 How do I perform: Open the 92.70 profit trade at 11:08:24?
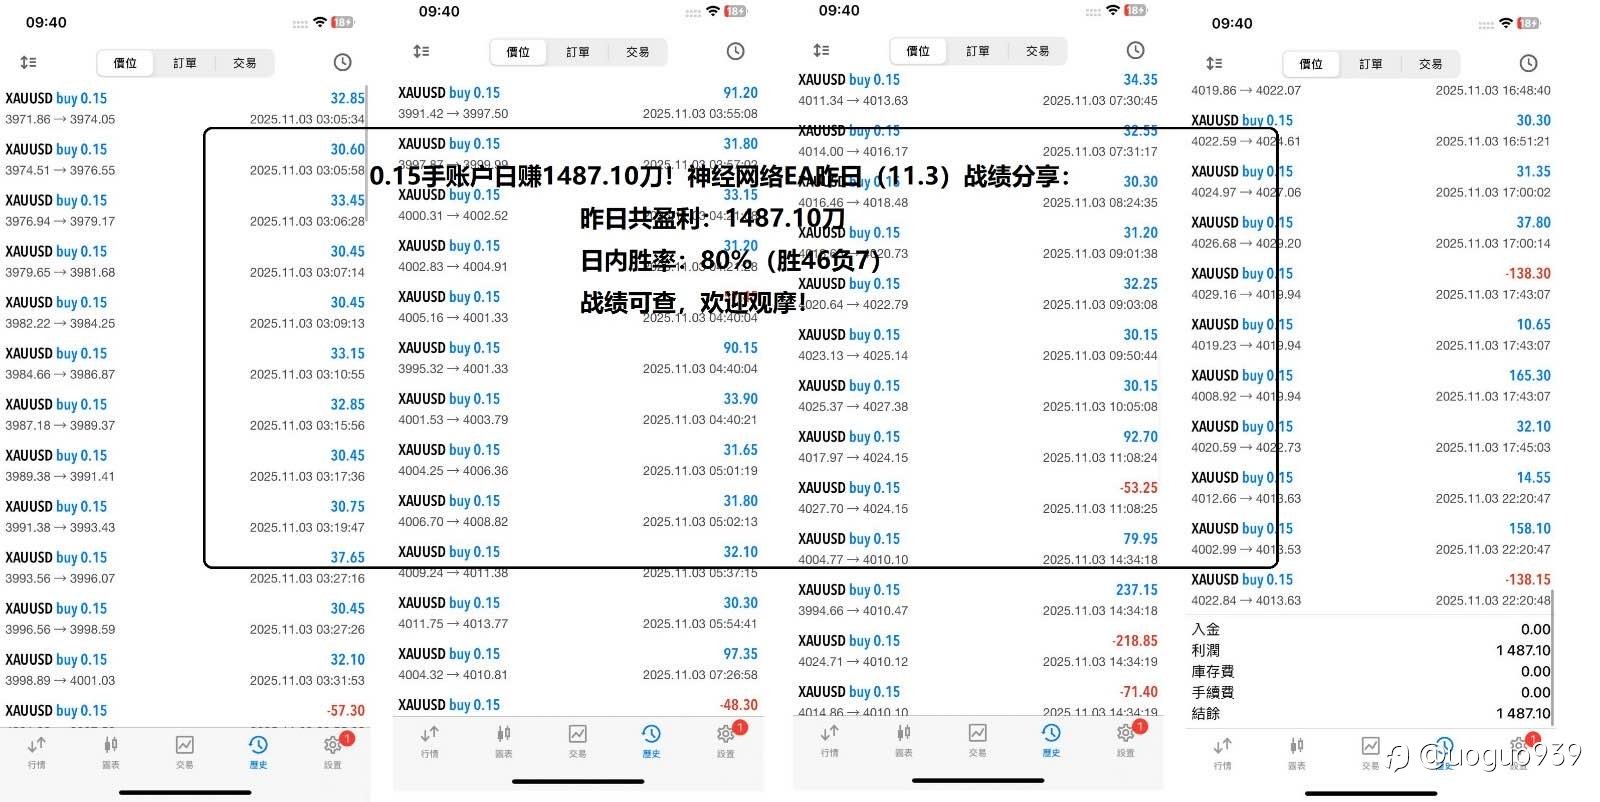(978, 446)
